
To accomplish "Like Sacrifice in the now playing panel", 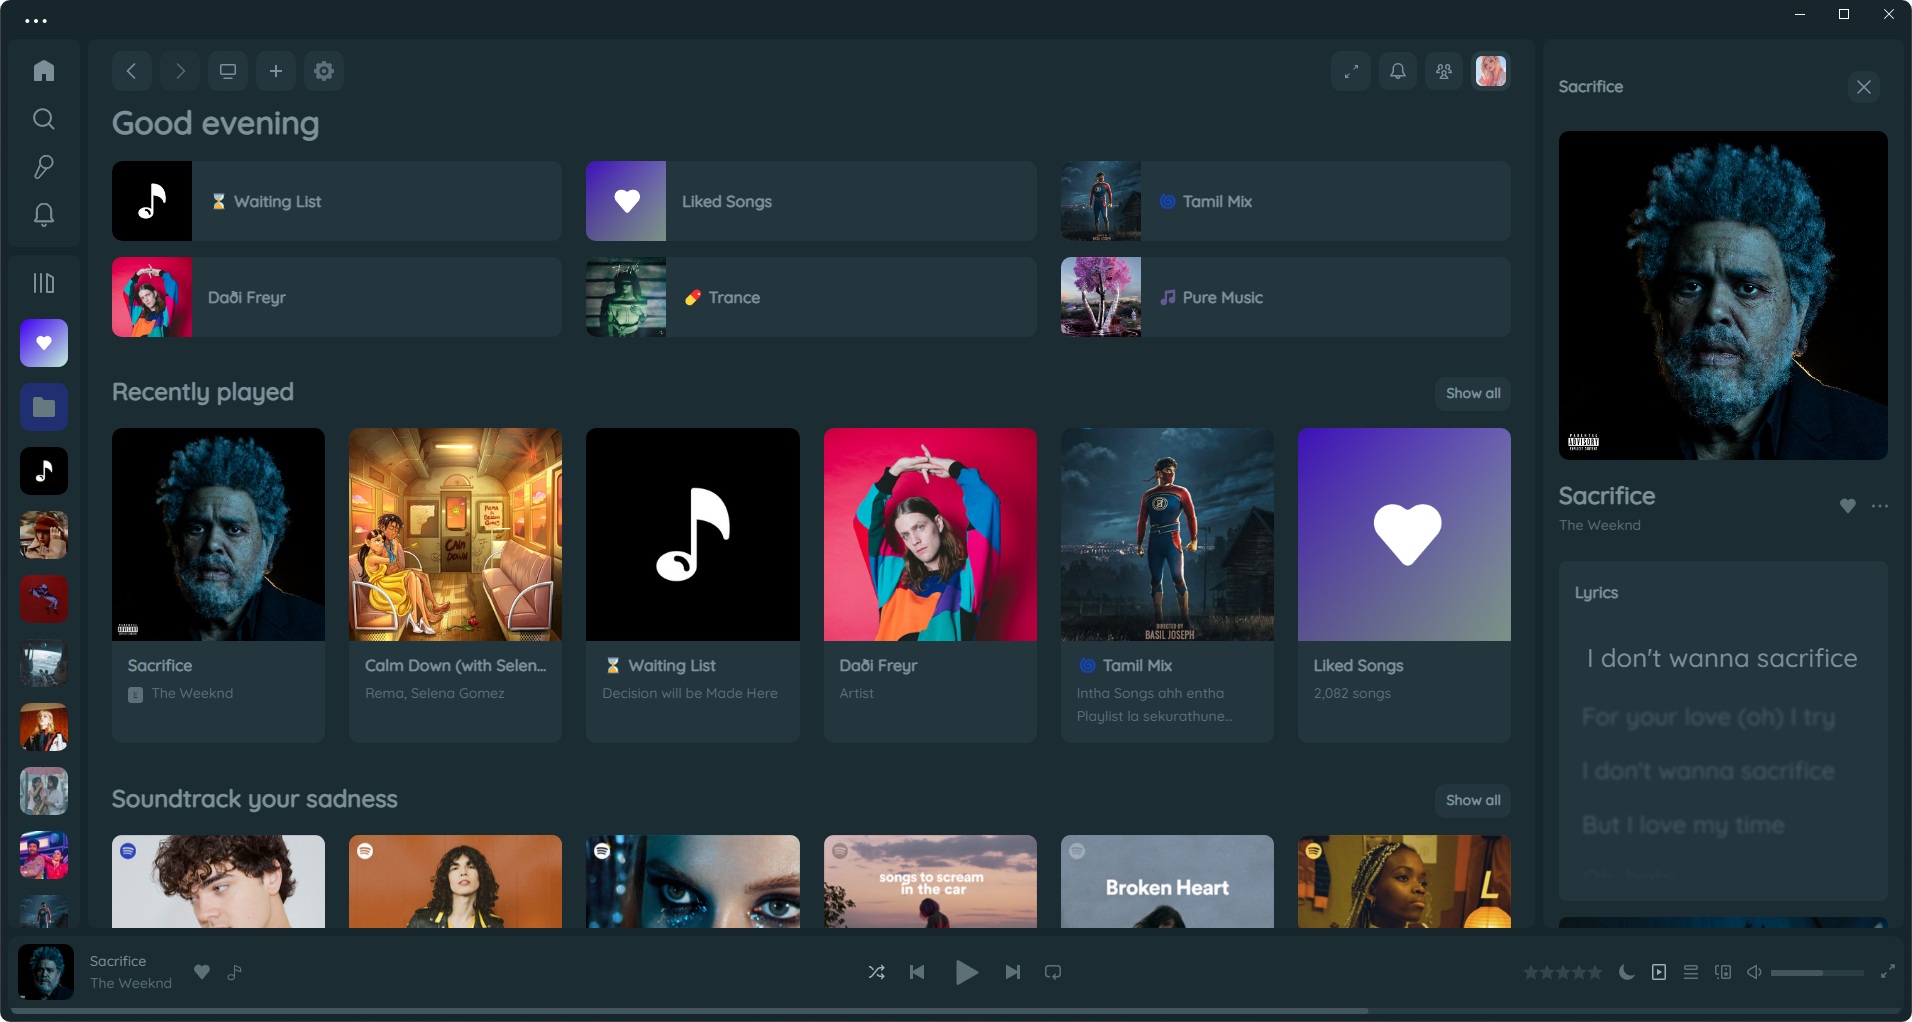I will 1848,506.
